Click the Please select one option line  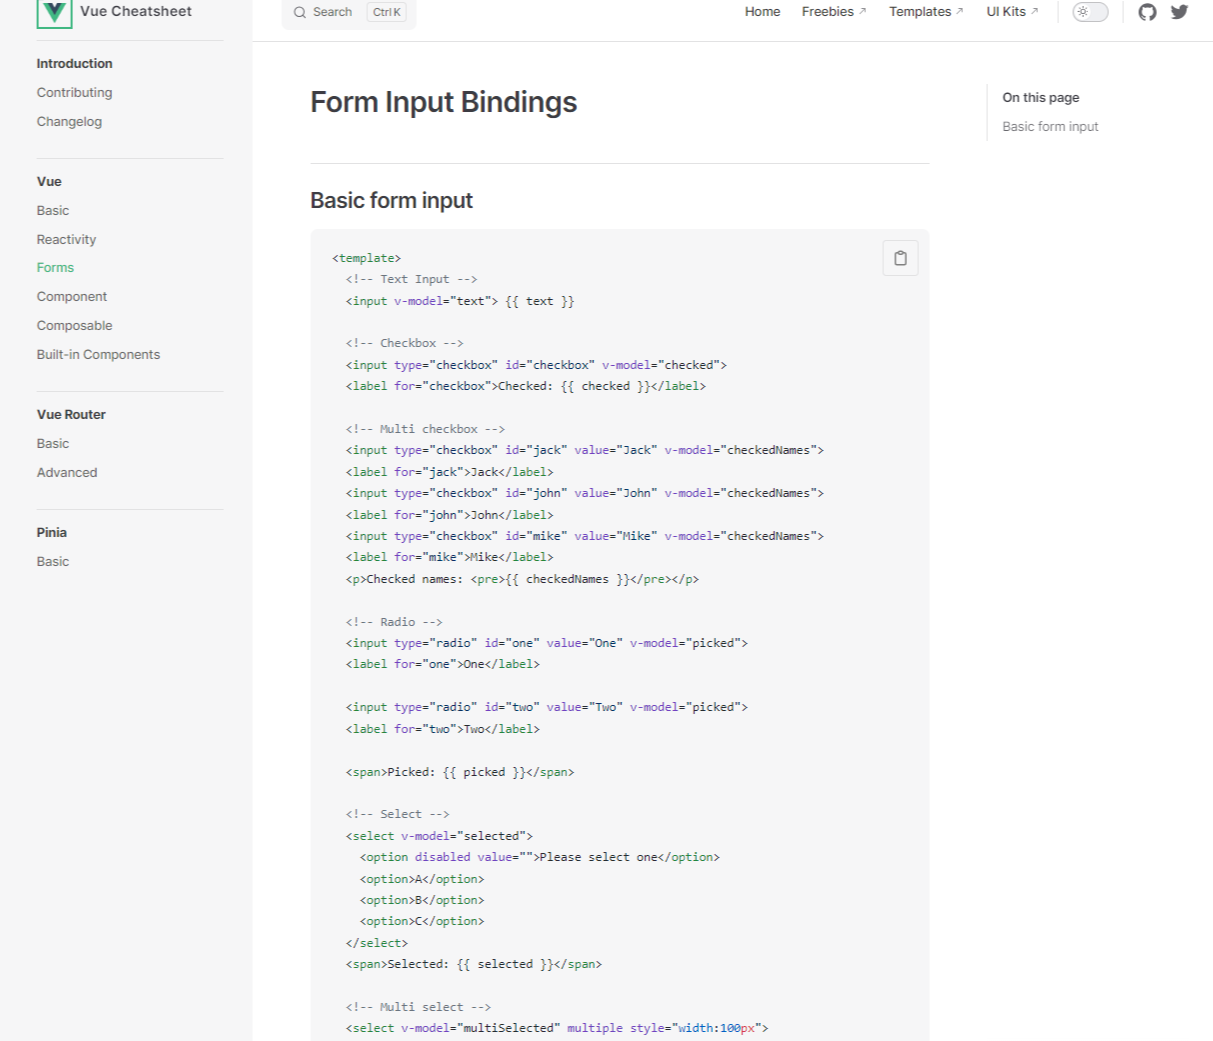(540, 857)
